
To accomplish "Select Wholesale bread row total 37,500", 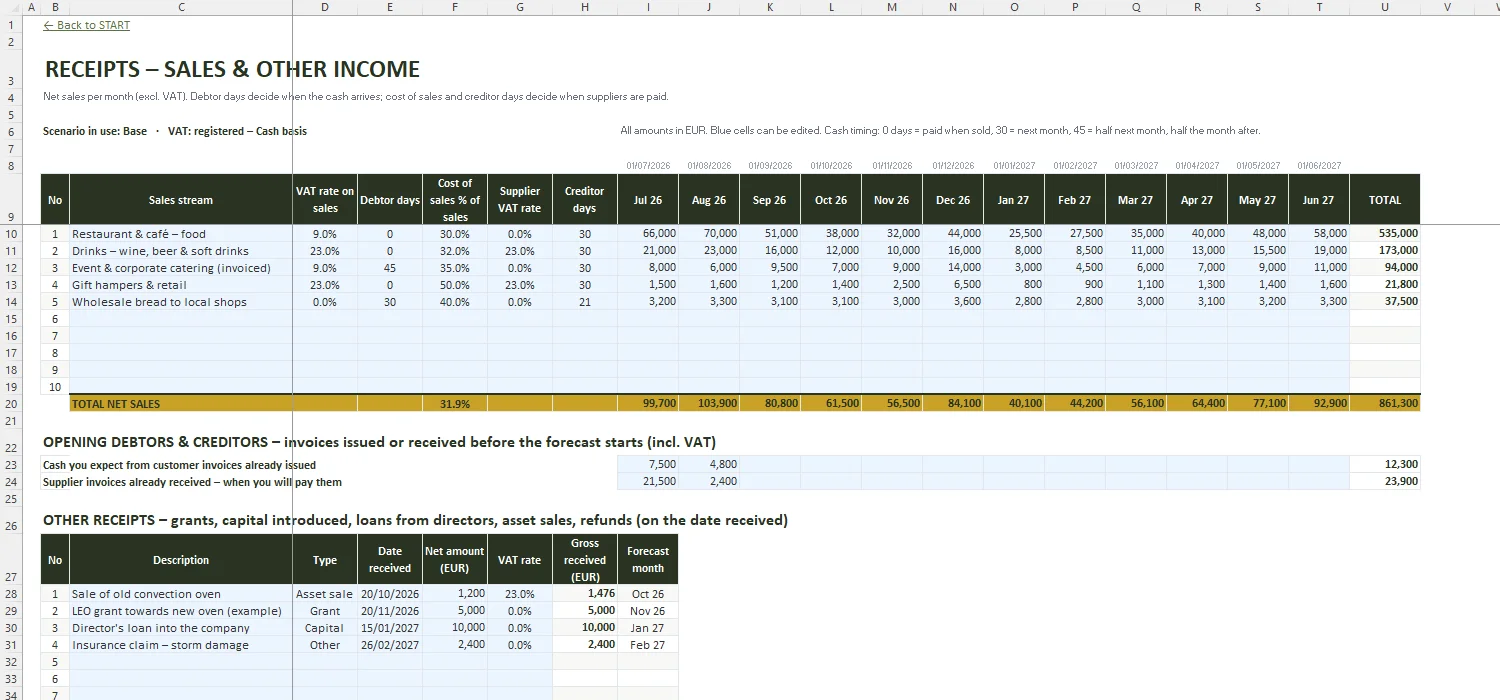I will point(1385,302).
